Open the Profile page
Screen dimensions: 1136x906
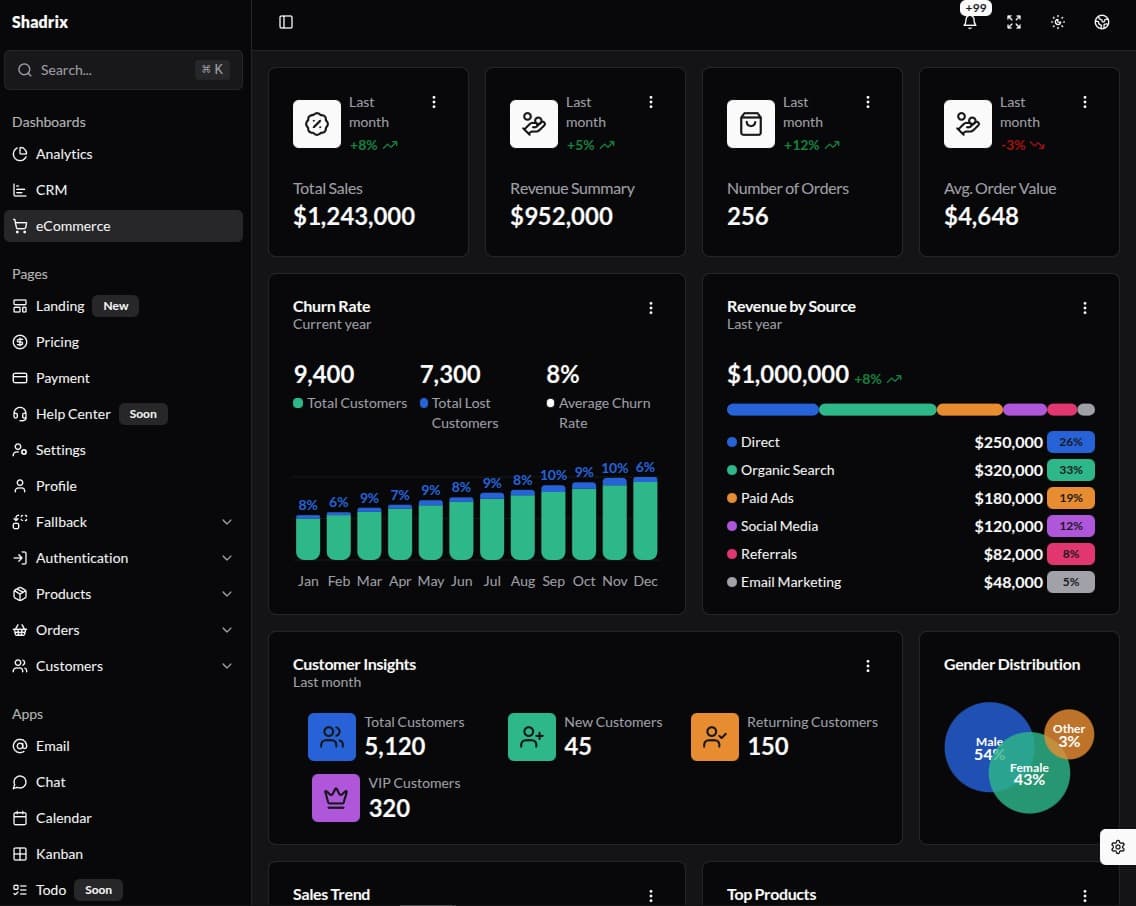tap(123, 486)
